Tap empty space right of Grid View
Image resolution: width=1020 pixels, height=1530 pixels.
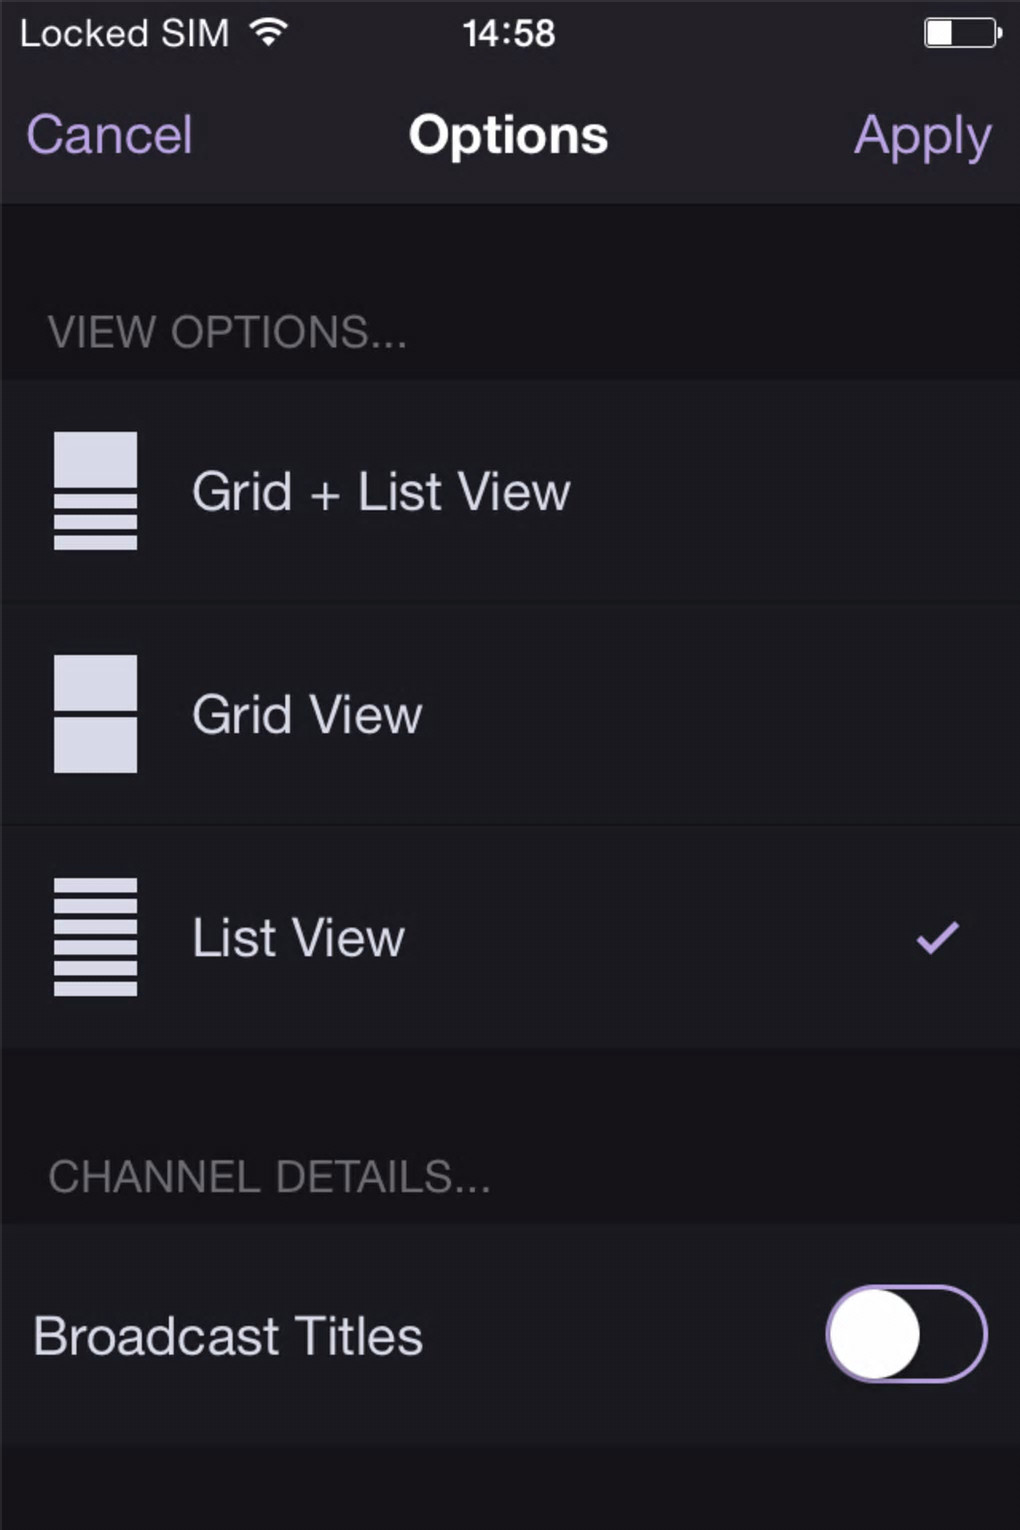coord(720,714)
